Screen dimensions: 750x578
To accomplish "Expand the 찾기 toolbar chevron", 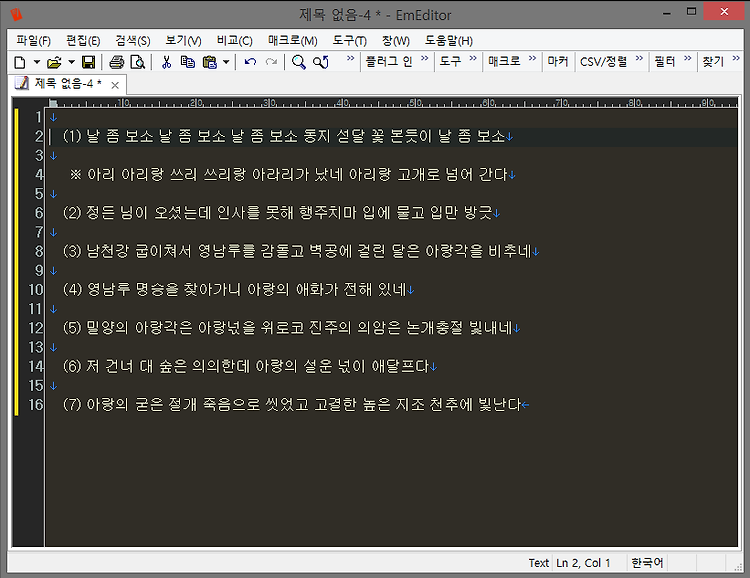I will pos(736,58).
